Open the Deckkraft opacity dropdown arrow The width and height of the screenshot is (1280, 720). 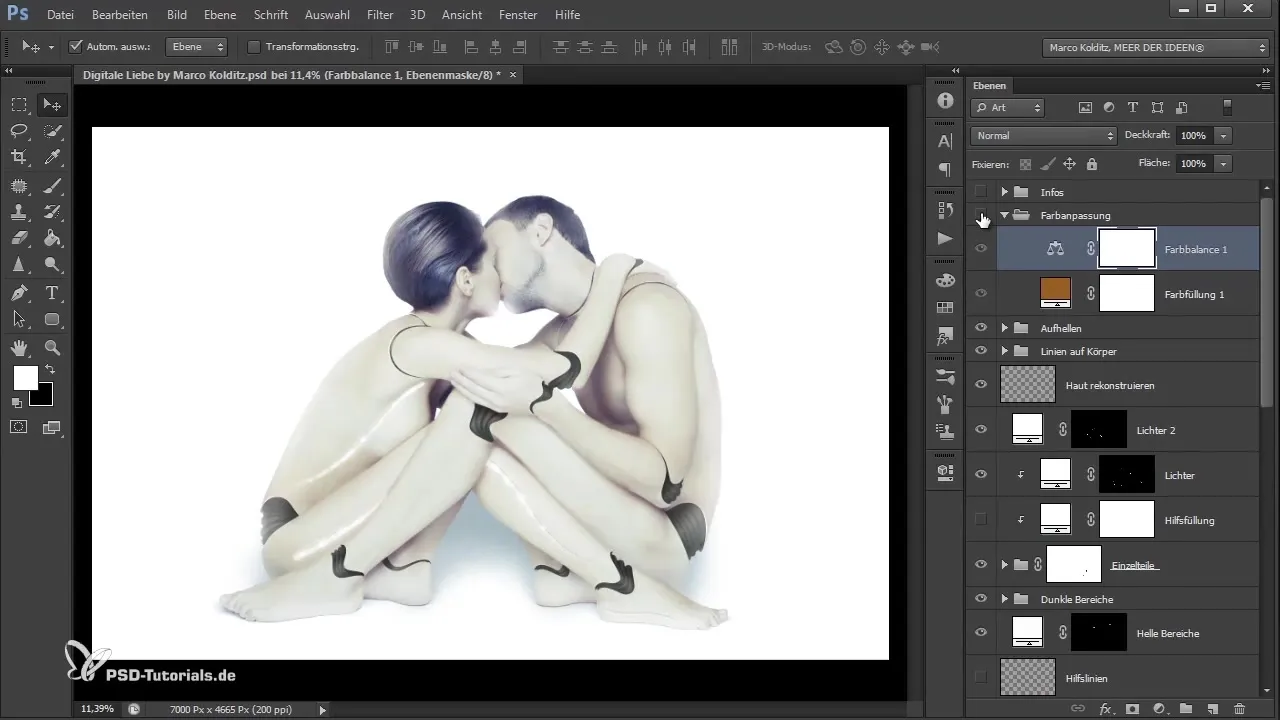click(x=1224, y=135)
